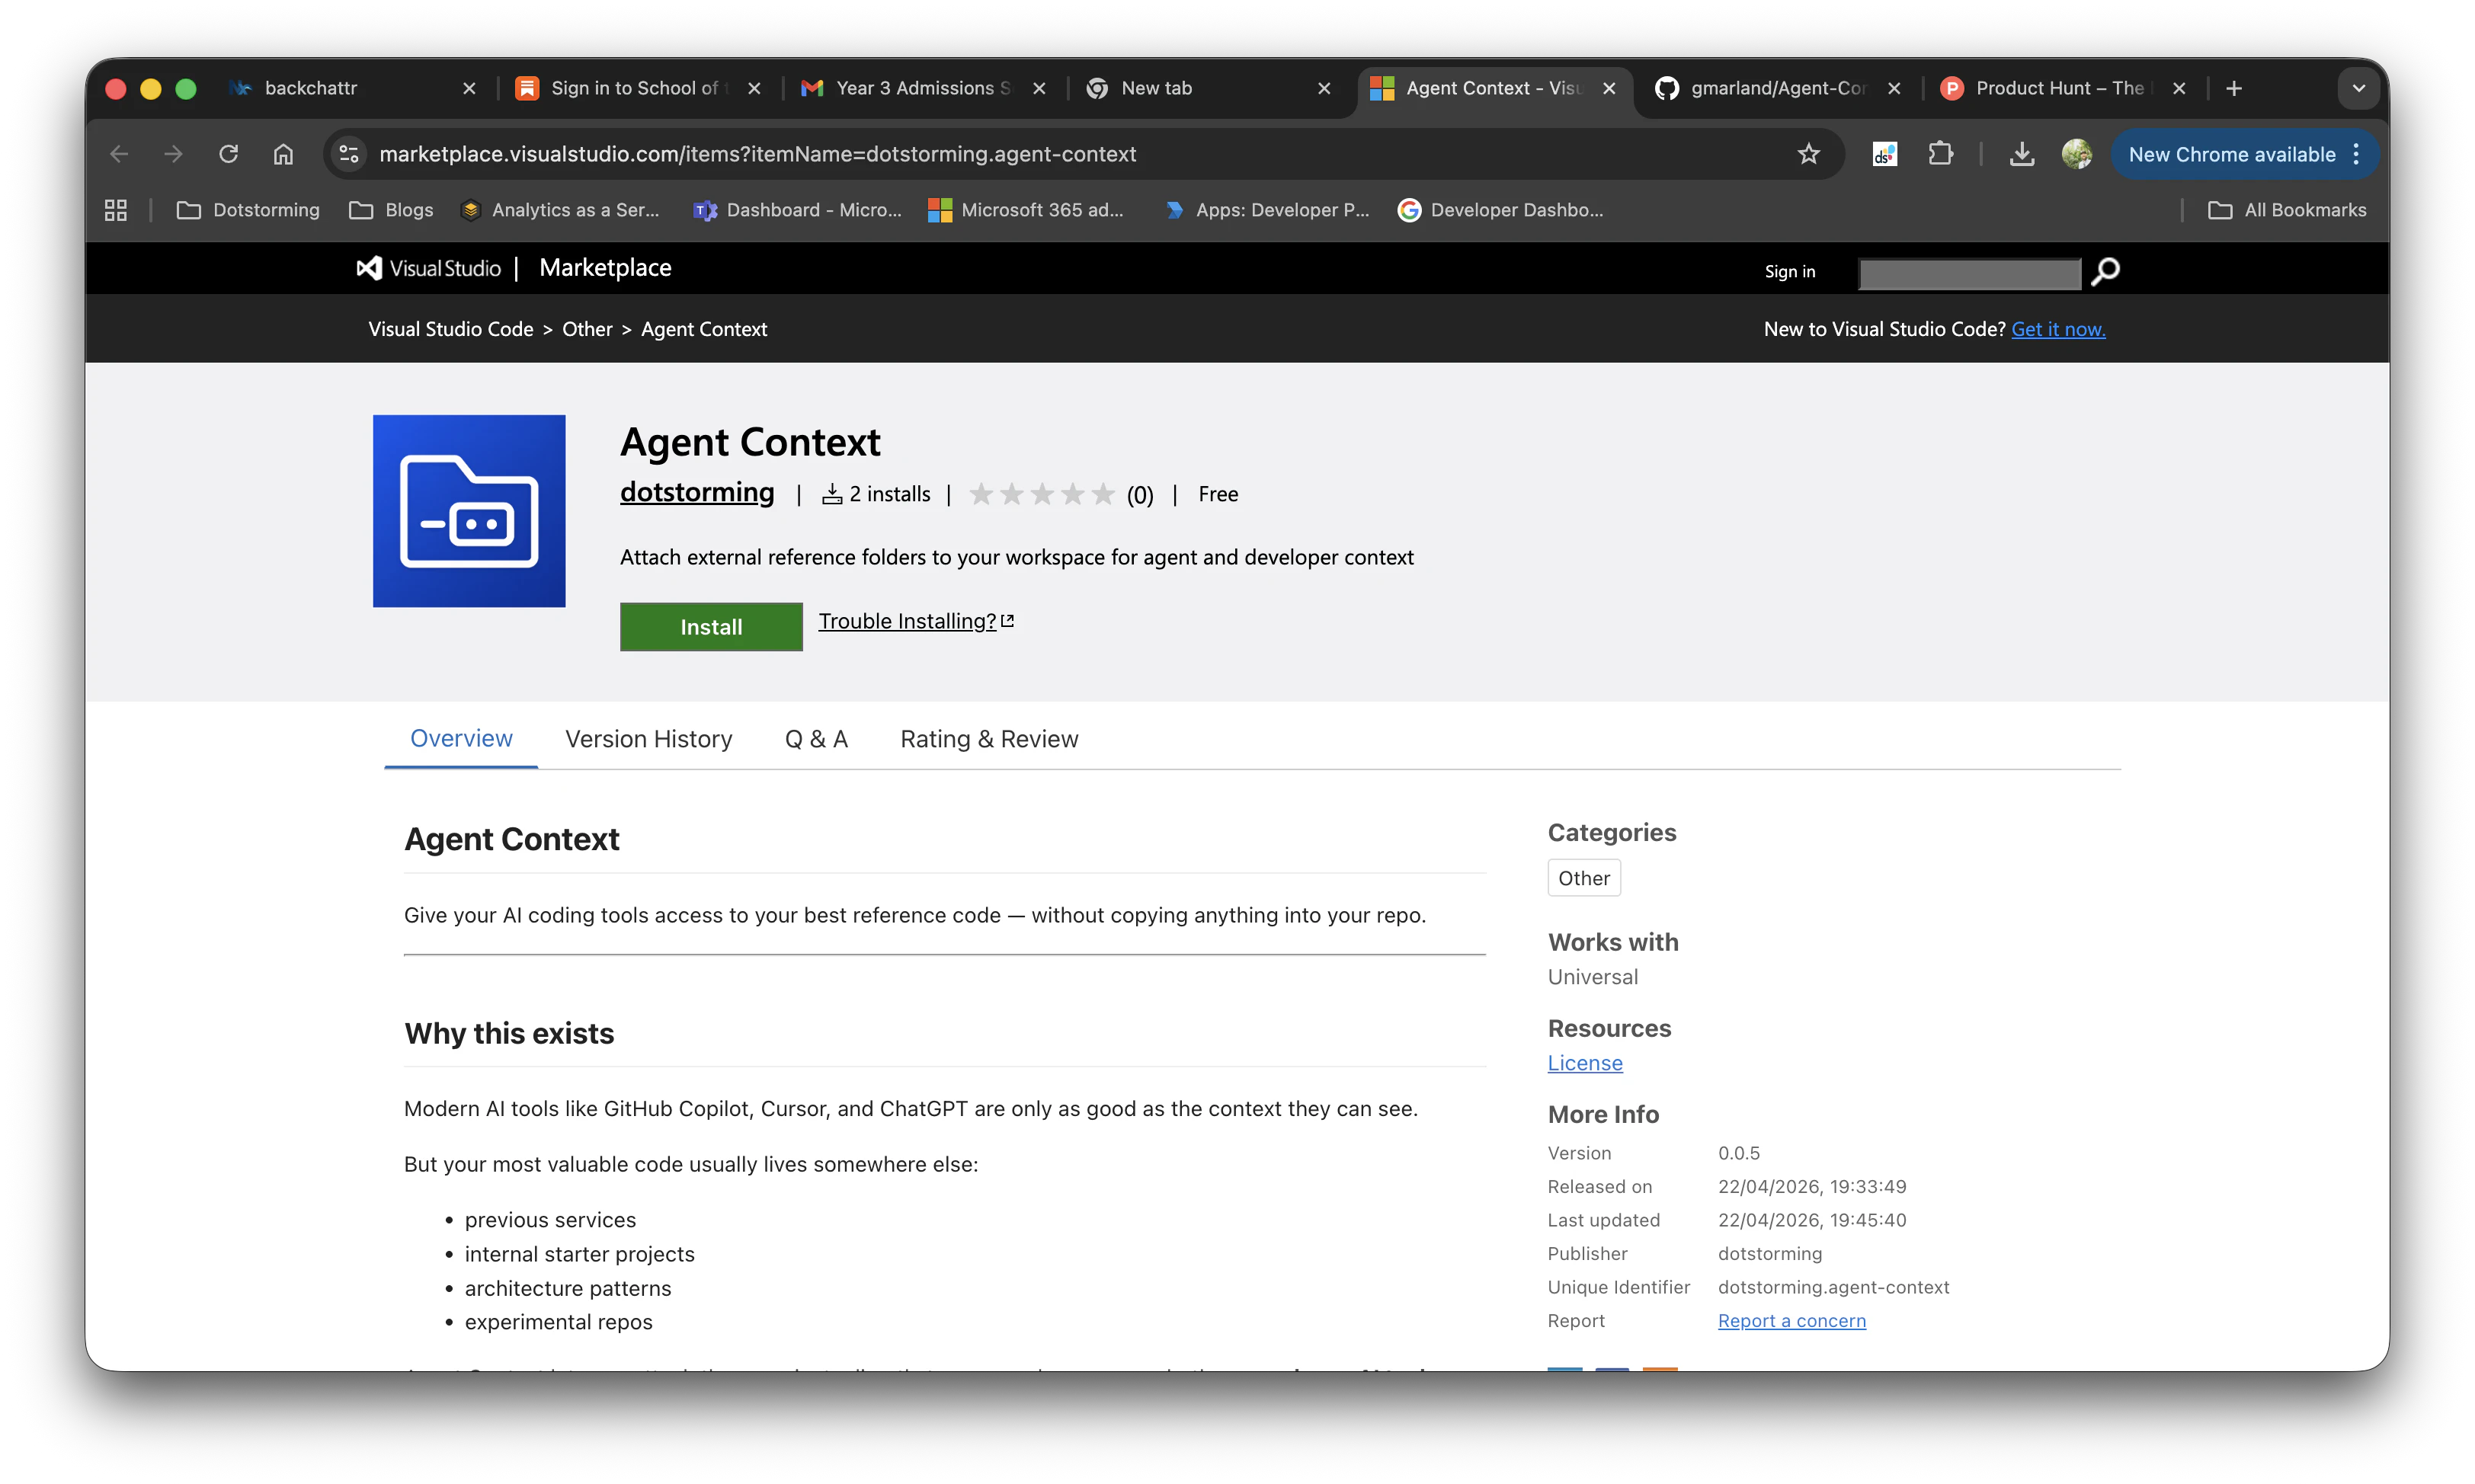
Task: Click the Agent Context extension folder icon
Action: [x=469, y=511]
